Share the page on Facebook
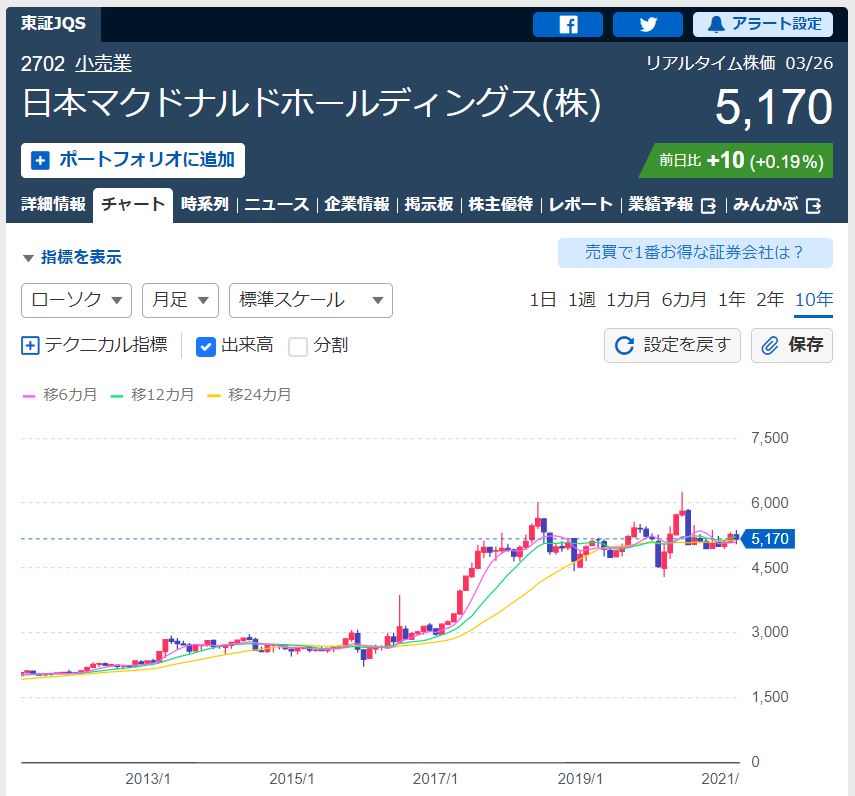Image resolution: width=855 pixels, height=796 pixels. click(x=568, y=25)
